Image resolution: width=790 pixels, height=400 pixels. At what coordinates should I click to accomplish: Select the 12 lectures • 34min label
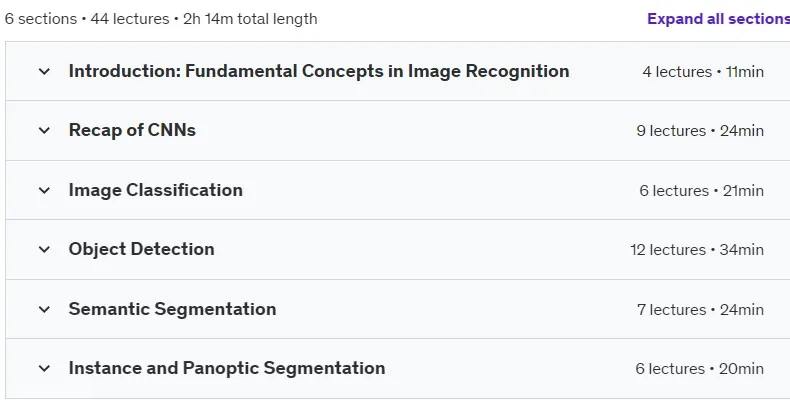[697, 250]
